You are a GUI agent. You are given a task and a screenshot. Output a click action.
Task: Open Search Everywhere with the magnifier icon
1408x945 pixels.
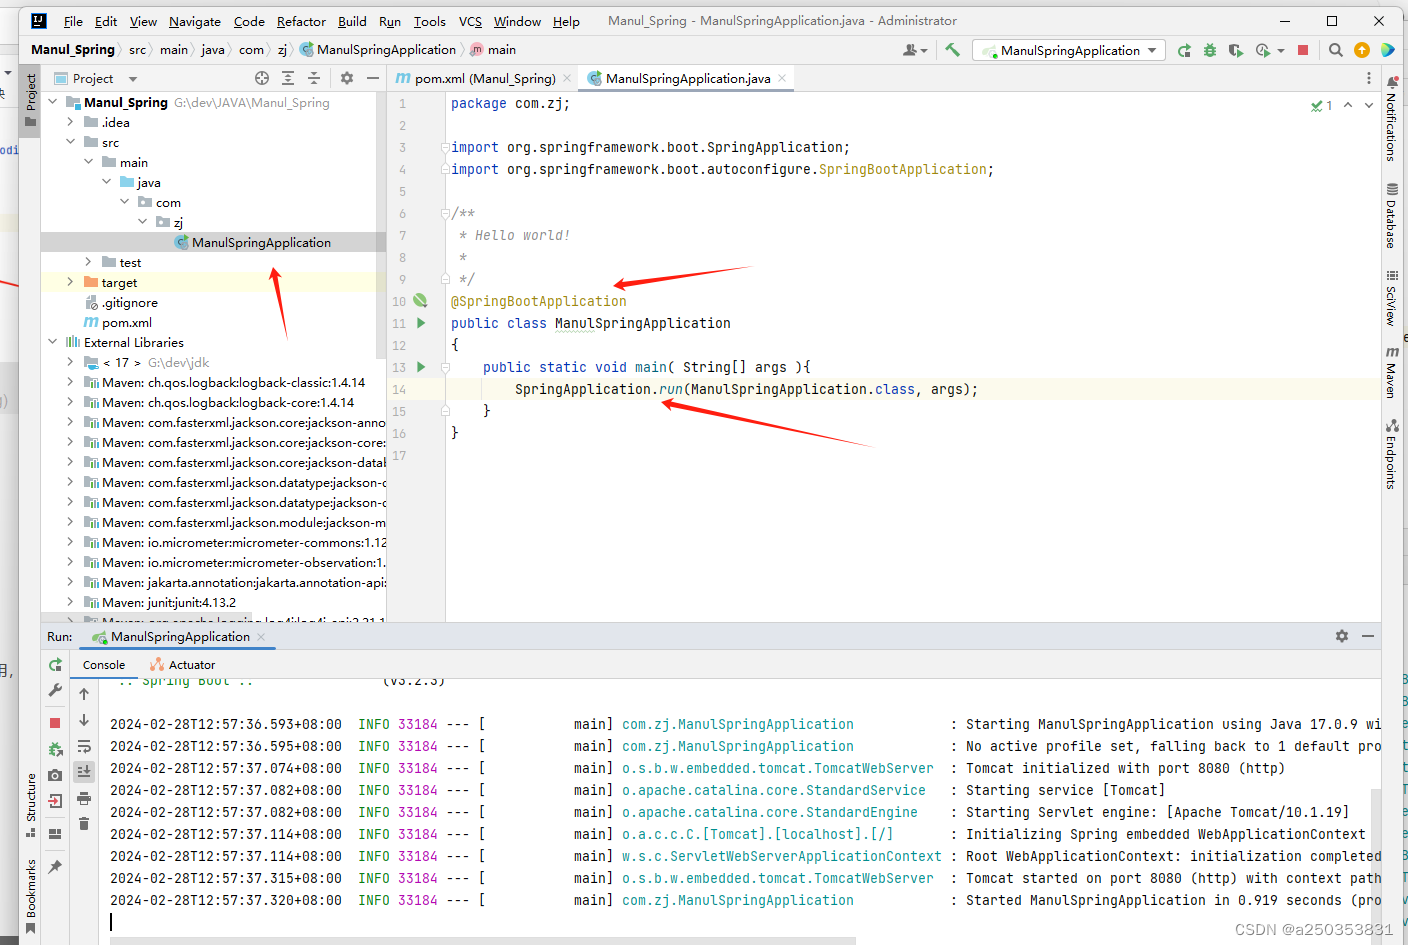tap(1336, 50)
